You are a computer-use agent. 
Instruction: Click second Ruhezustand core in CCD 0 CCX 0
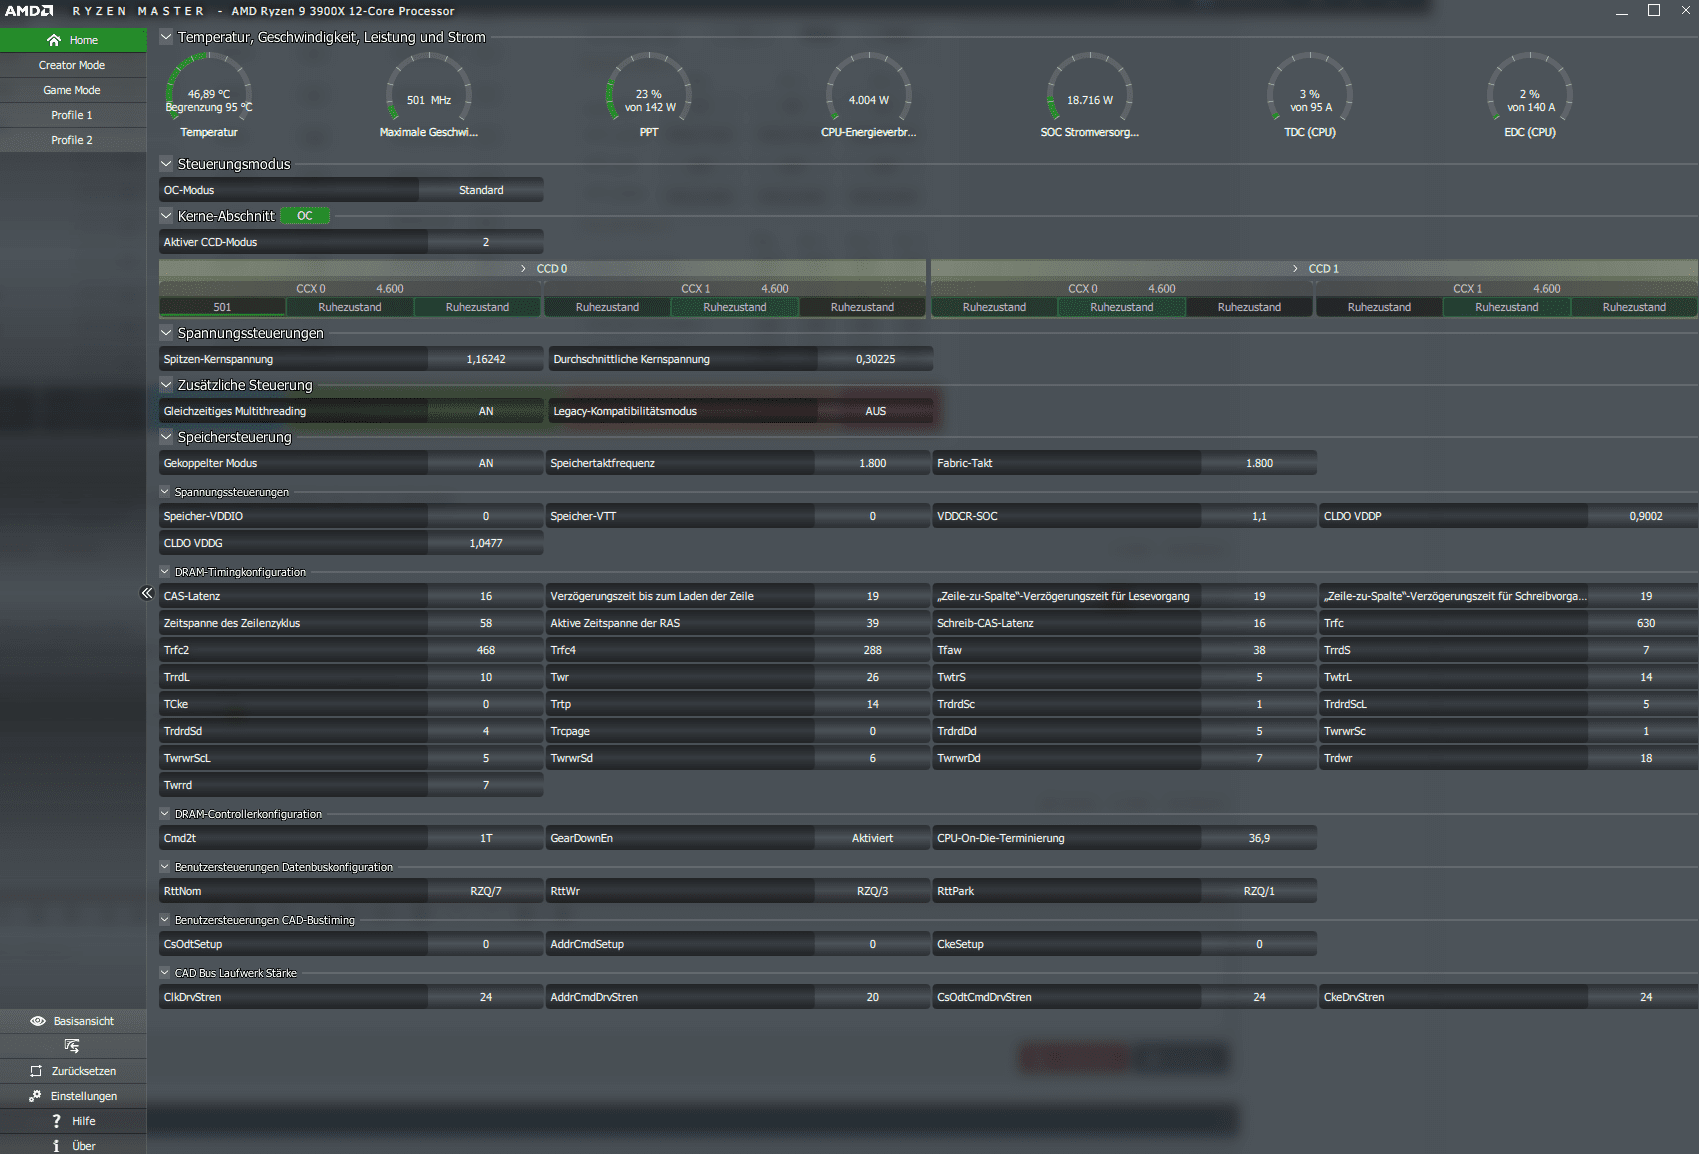pyautogui.click(x=477, y=307)
